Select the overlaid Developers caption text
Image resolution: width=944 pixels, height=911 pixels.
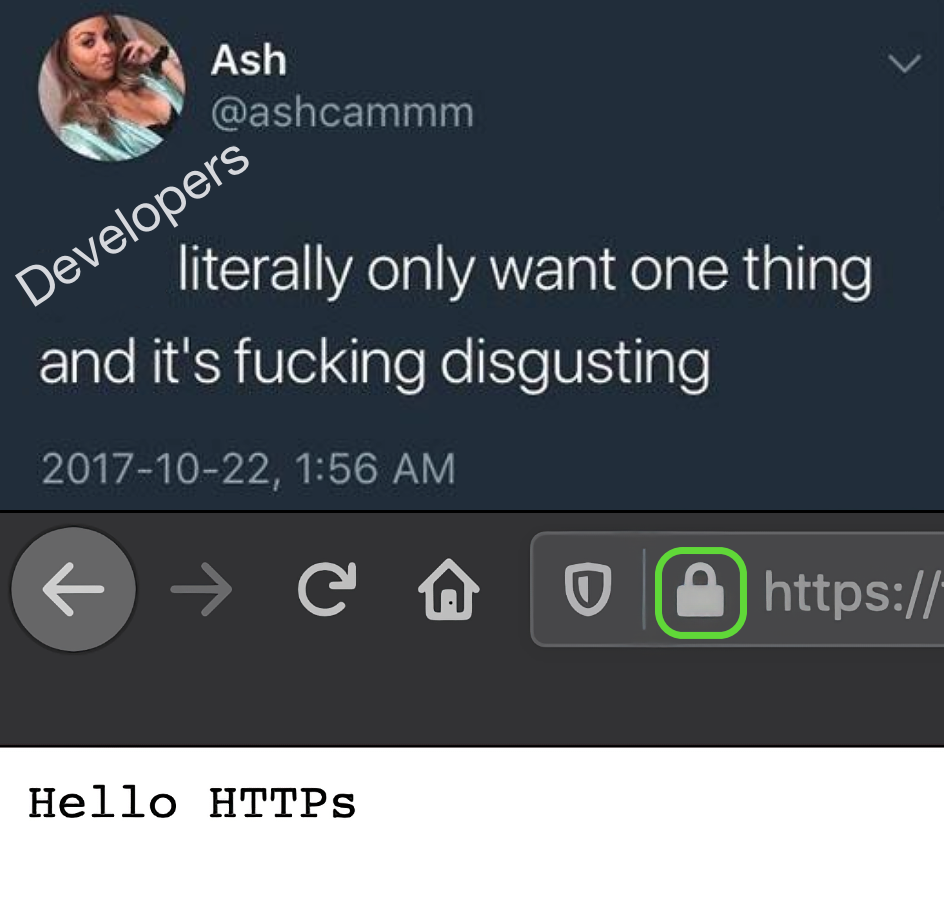click(131, 224)
